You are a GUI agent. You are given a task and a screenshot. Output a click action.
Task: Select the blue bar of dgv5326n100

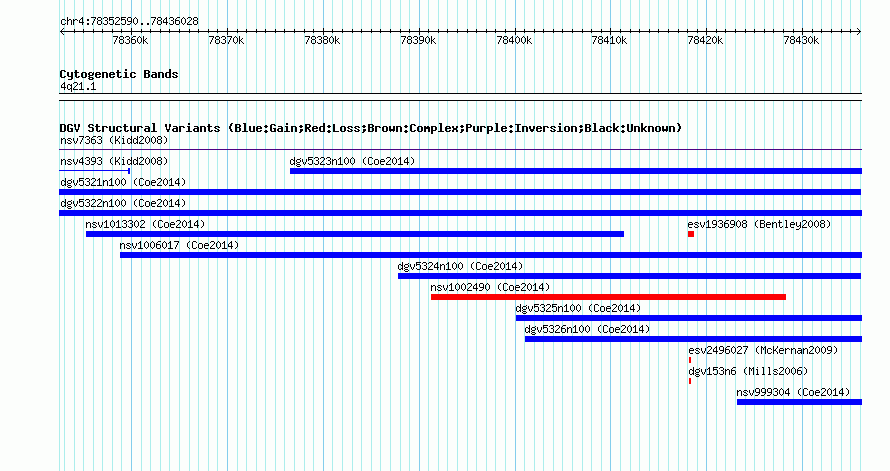pyautogui.click(x=693, y=339)
